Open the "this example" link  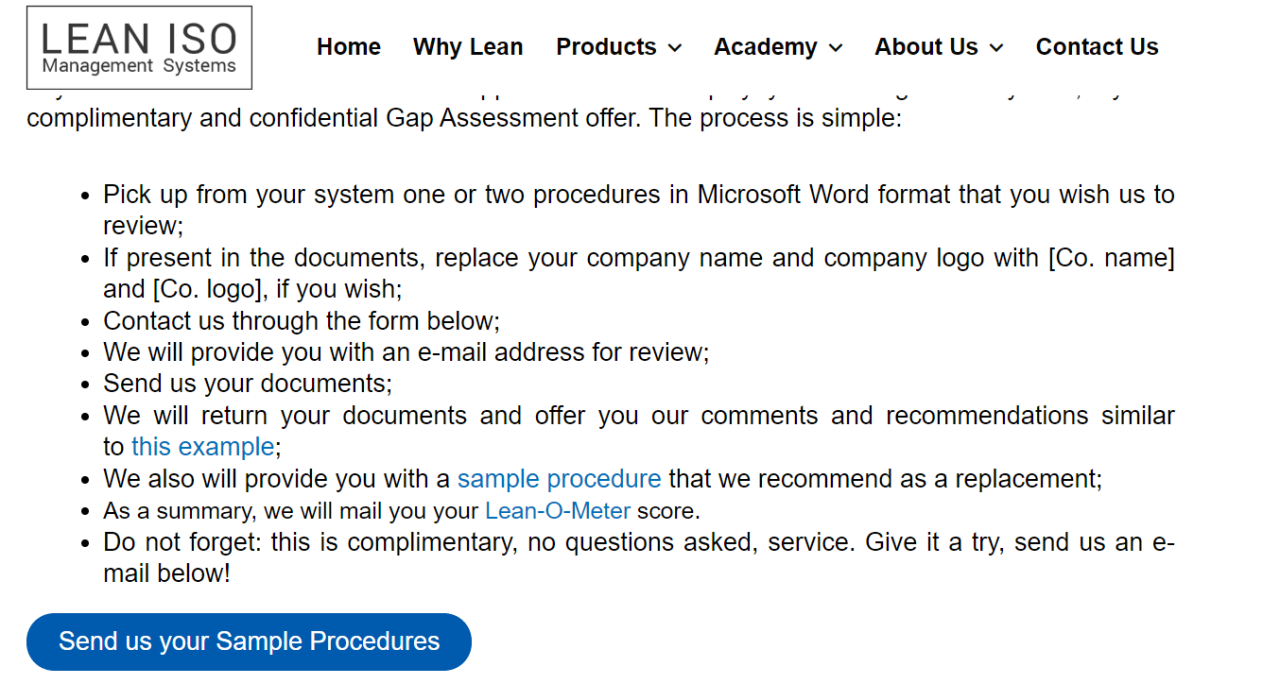[x=203, y=447]
